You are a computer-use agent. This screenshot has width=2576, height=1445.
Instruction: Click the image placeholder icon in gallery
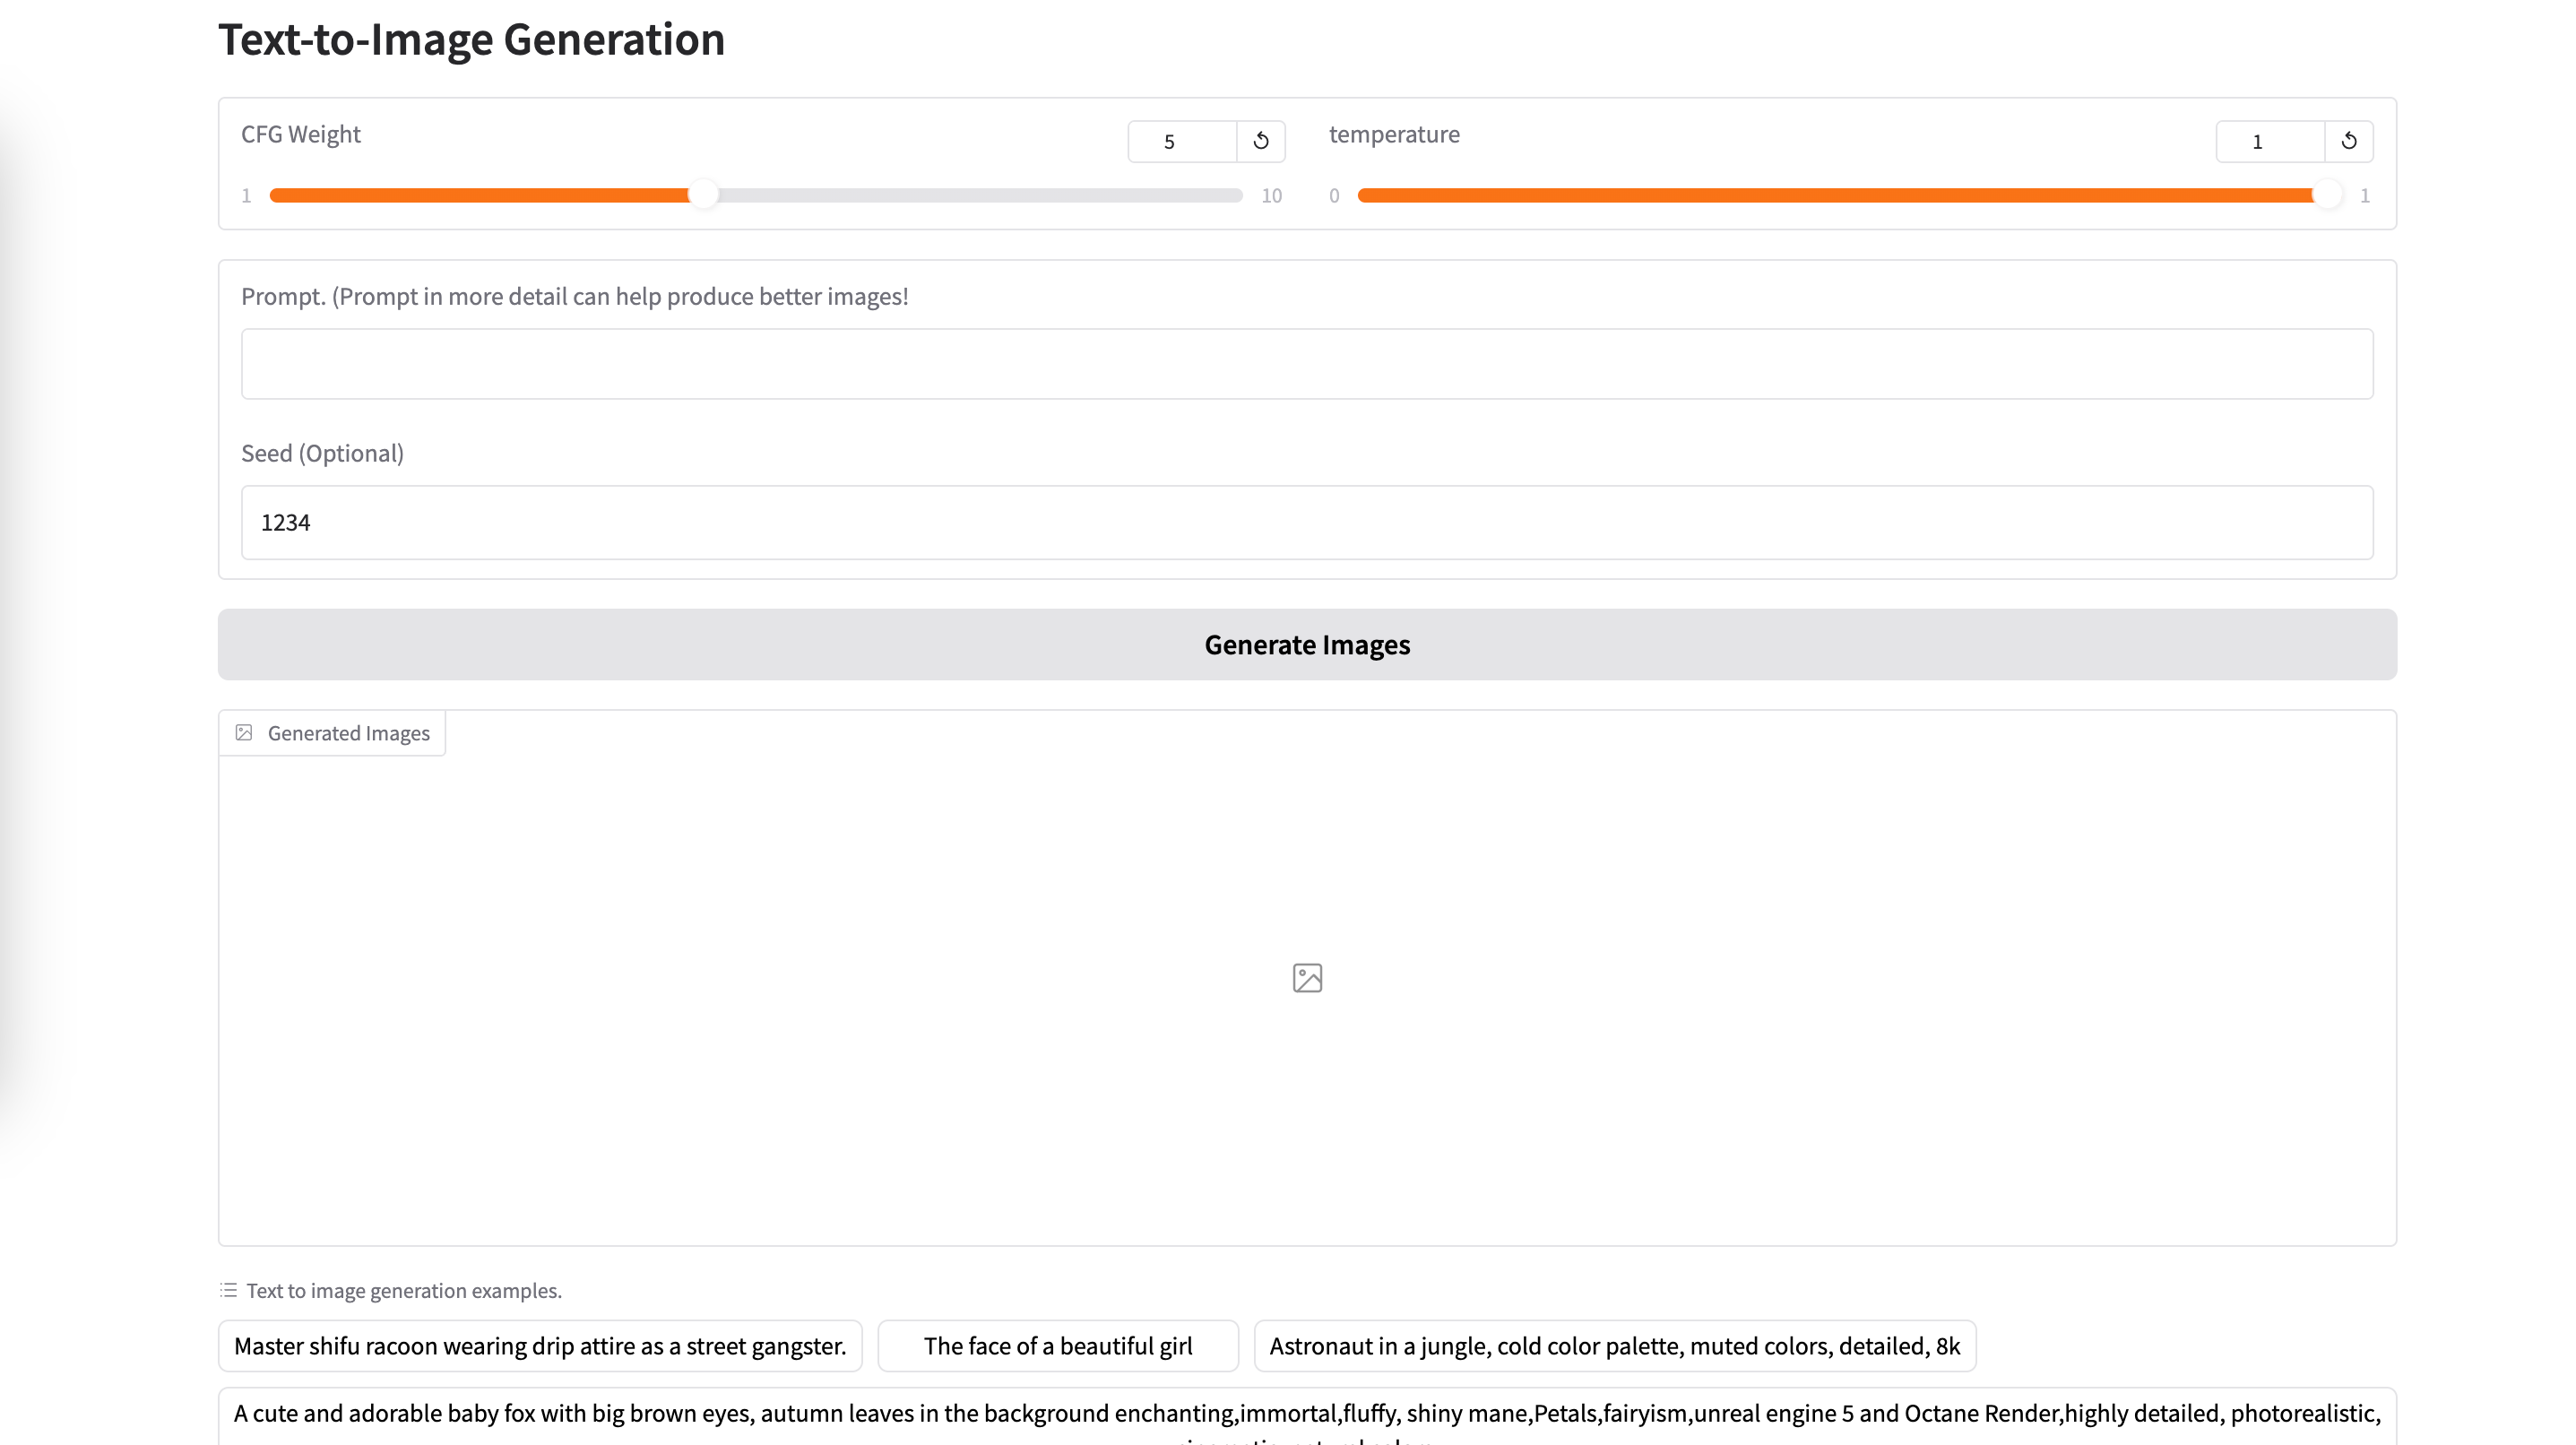click(x=1307, y=978)
